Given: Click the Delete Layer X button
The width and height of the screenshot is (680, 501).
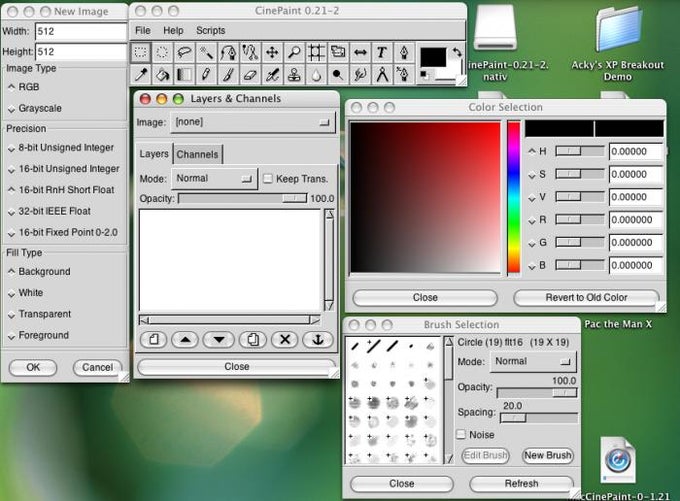Looking at the screenshot, I should pyautogui.click(x=285, y=340).
